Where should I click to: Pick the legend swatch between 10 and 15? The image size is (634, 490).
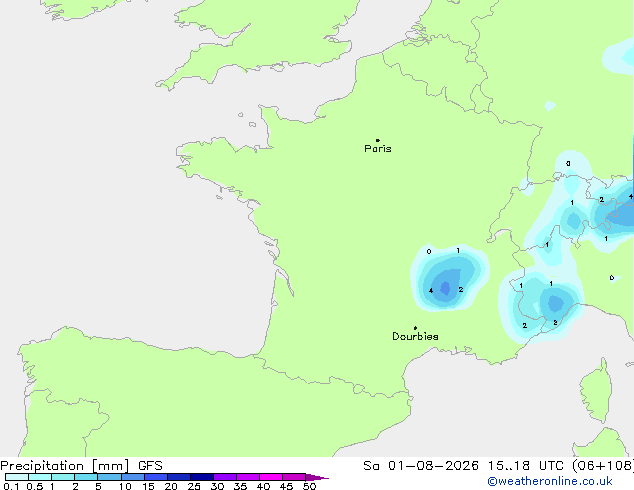[x=133, y=477]
